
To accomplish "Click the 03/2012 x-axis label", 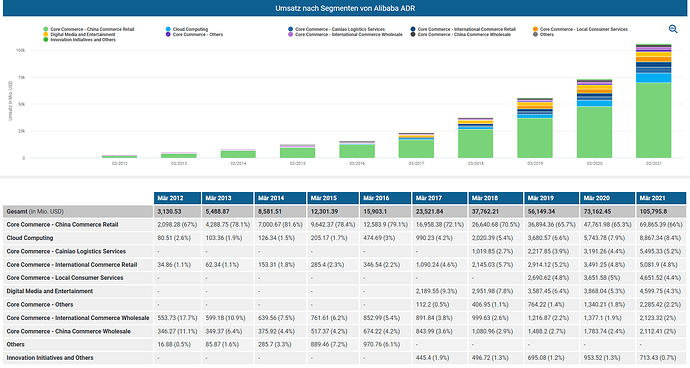I will click(119, 163).
